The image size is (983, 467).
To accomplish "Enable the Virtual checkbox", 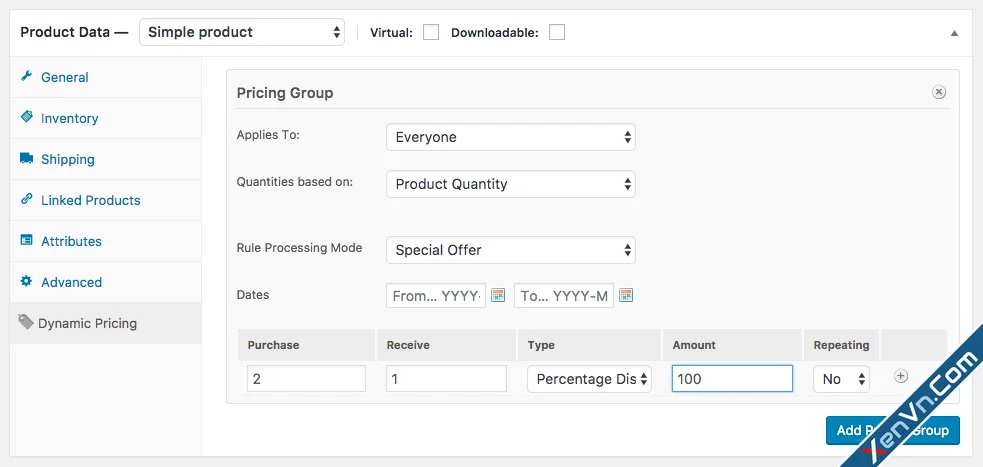I will tap(431, 32).
